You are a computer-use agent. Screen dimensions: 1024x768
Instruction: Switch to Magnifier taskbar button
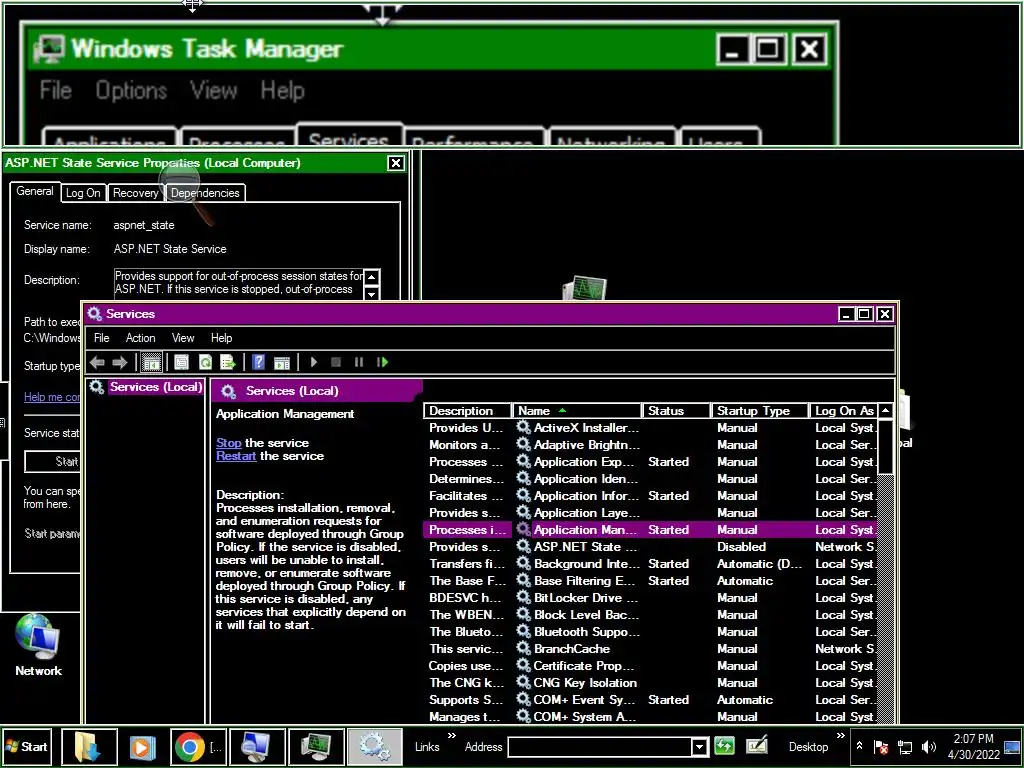click(x=258, y=747)
